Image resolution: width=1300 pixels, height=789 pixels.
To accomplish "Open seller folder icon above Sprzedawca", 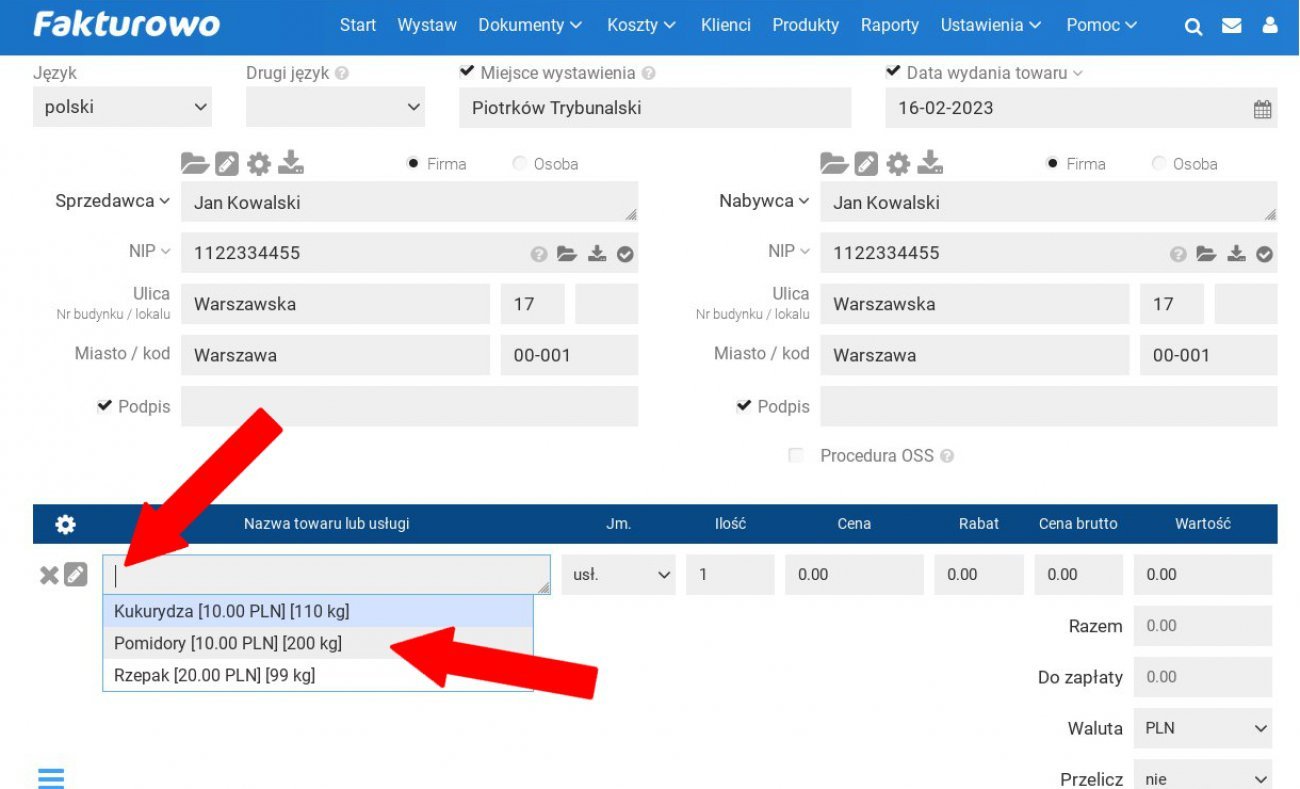I will pyautogui.click(x=194, y=163).
